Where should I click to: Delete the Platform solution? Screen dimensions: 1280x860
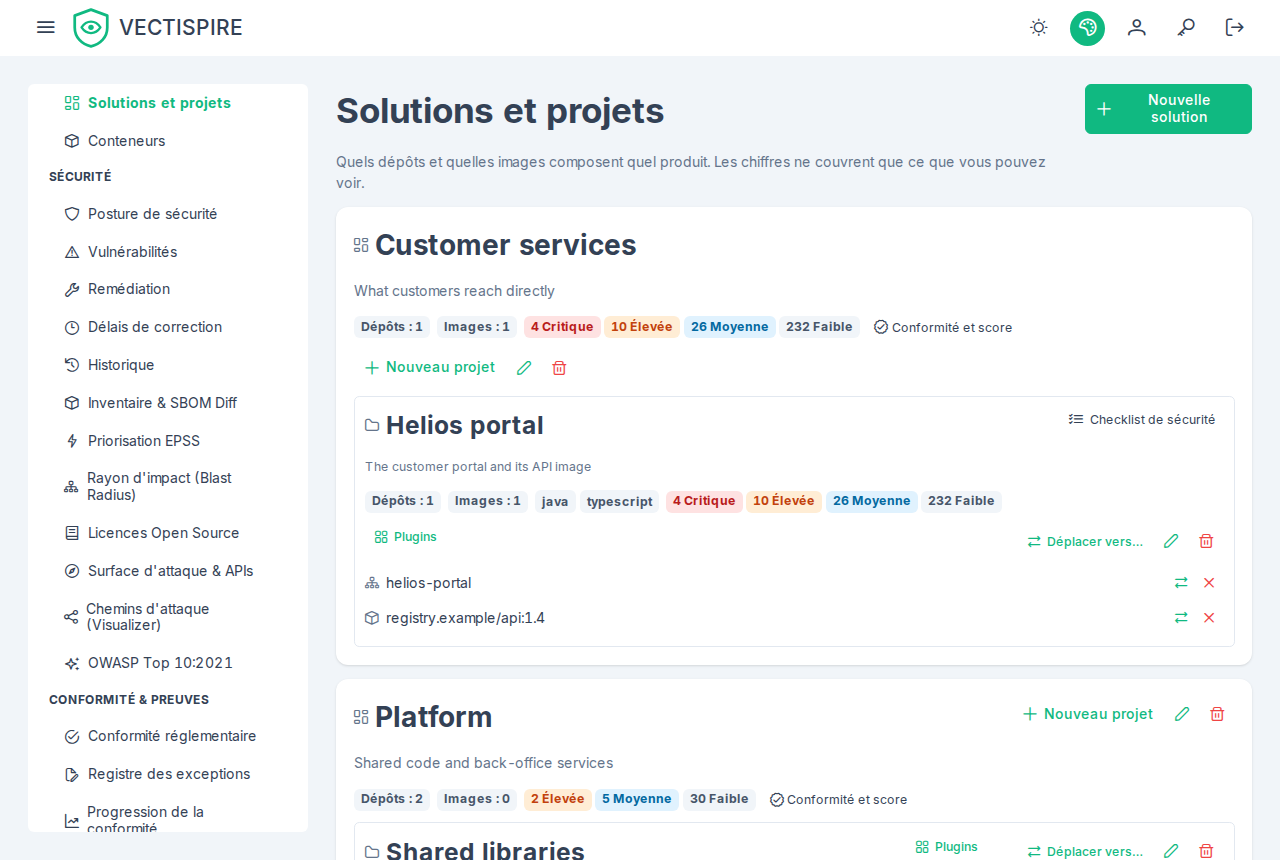click(1217, 714)
